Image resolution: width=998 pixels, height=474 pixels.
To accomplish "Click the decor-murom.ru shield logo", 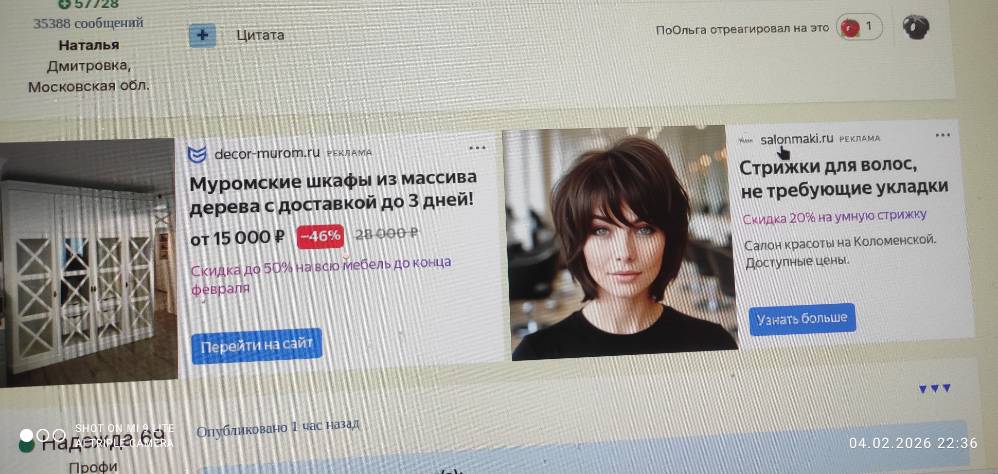I will 197,154.
